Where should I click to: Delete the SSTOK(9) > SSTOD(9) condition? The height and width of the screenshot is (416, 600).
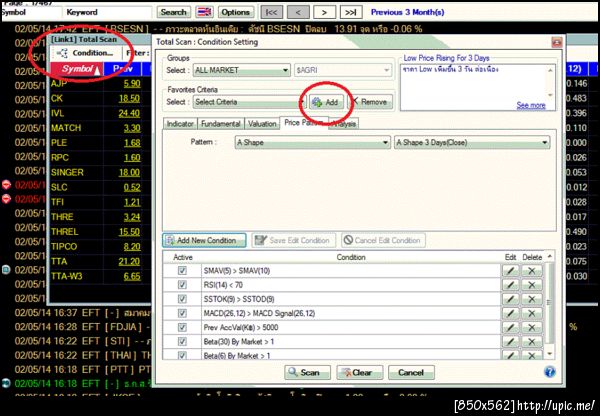tap(532, 299)
